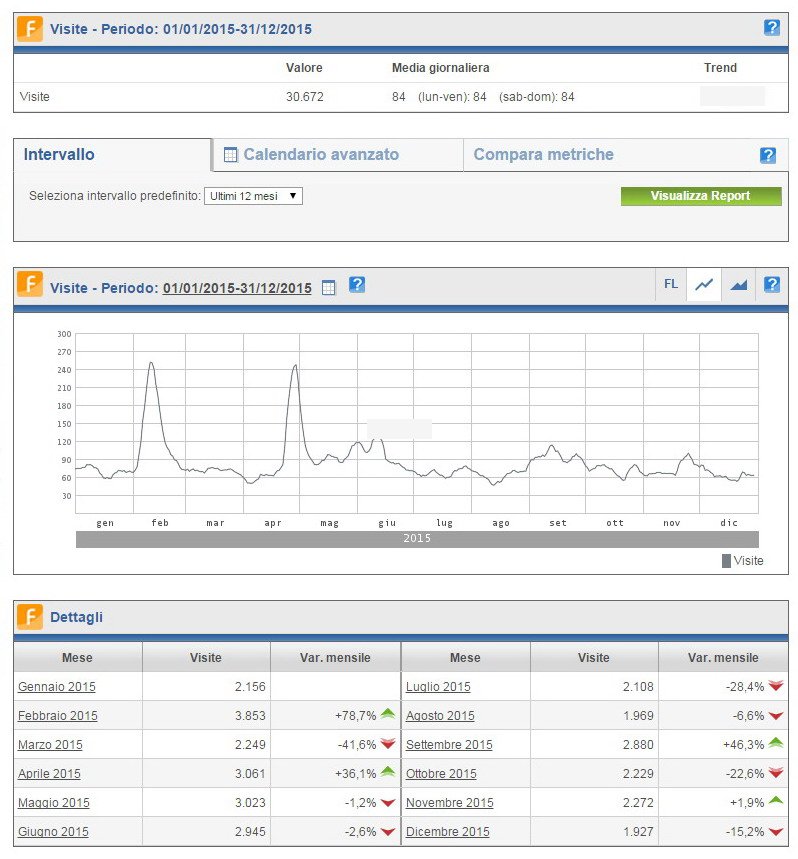The image size is (798, 859).
Task: Open help icon beside Compara metriche tab
Action: tap(767, 155)
